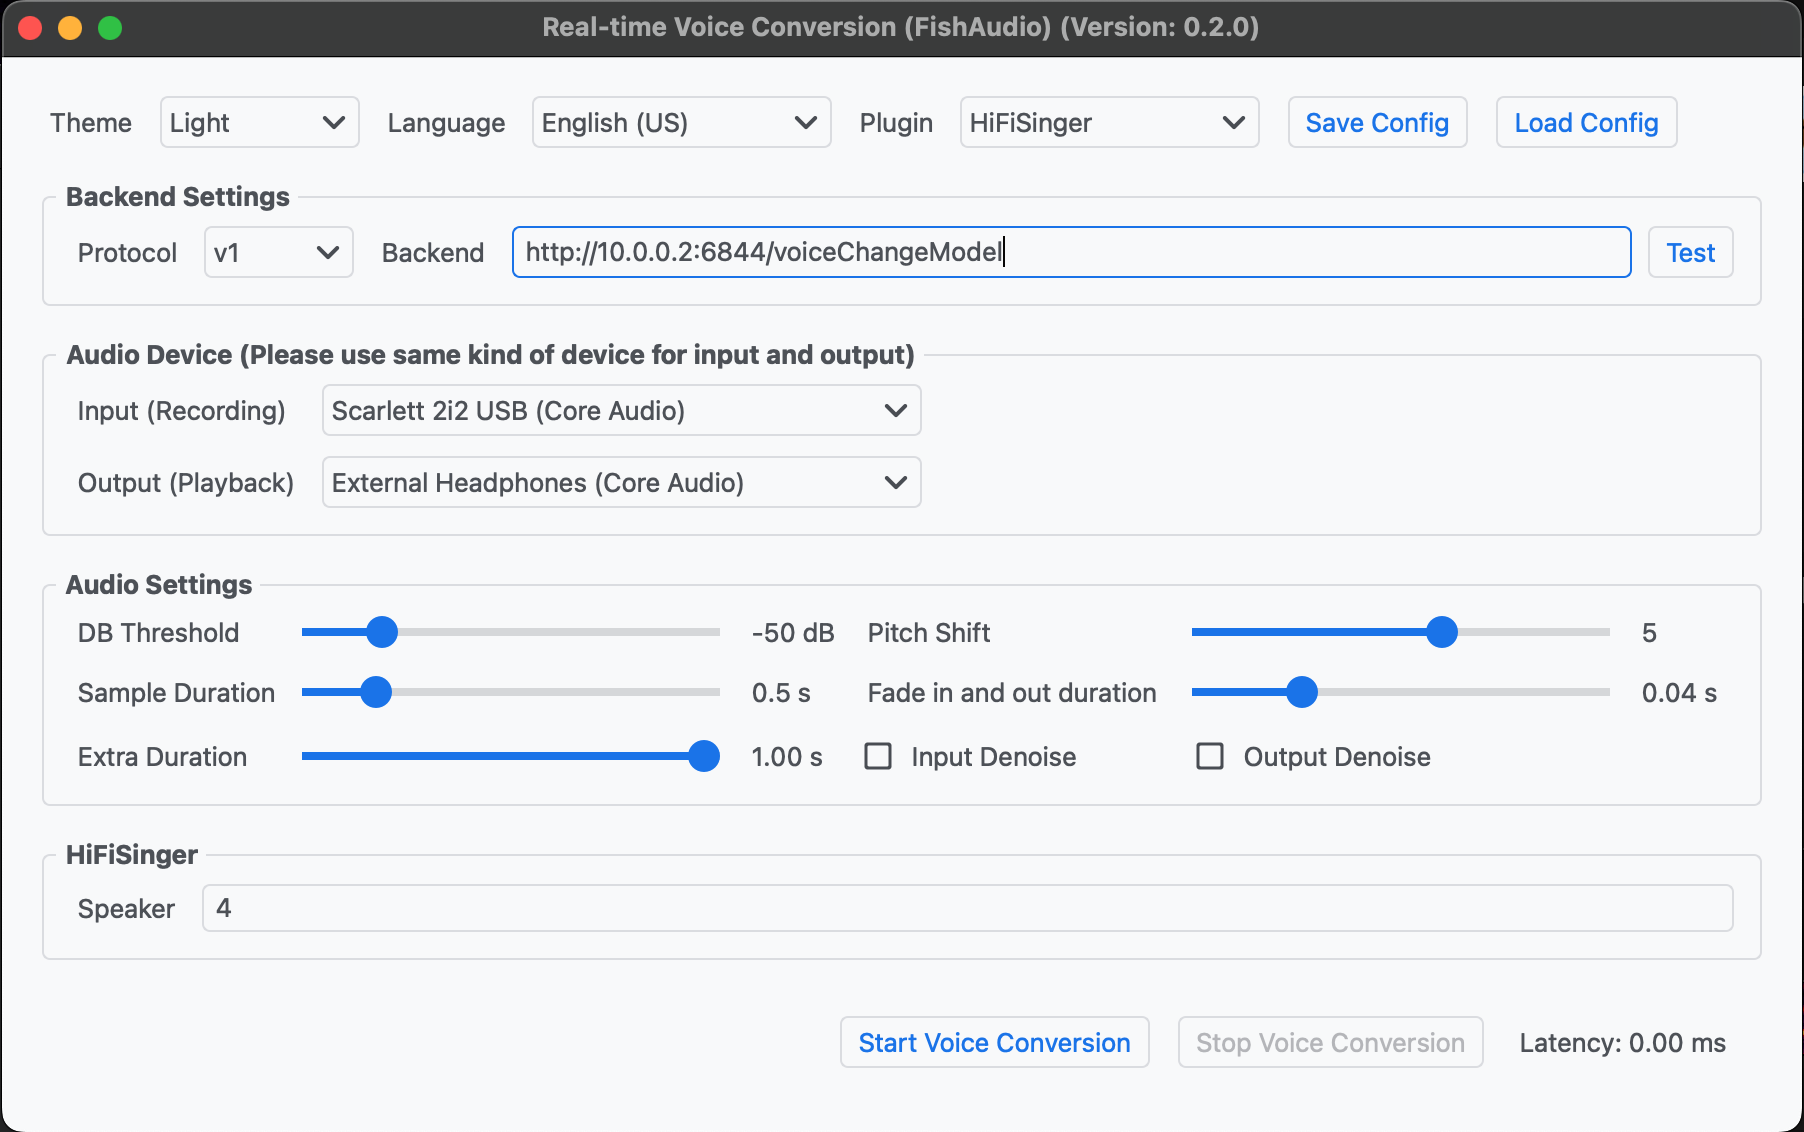Screen dimensions: 1804x1132
Task: Click the Pitch Shift slider handle
Action: point(1441,632)
